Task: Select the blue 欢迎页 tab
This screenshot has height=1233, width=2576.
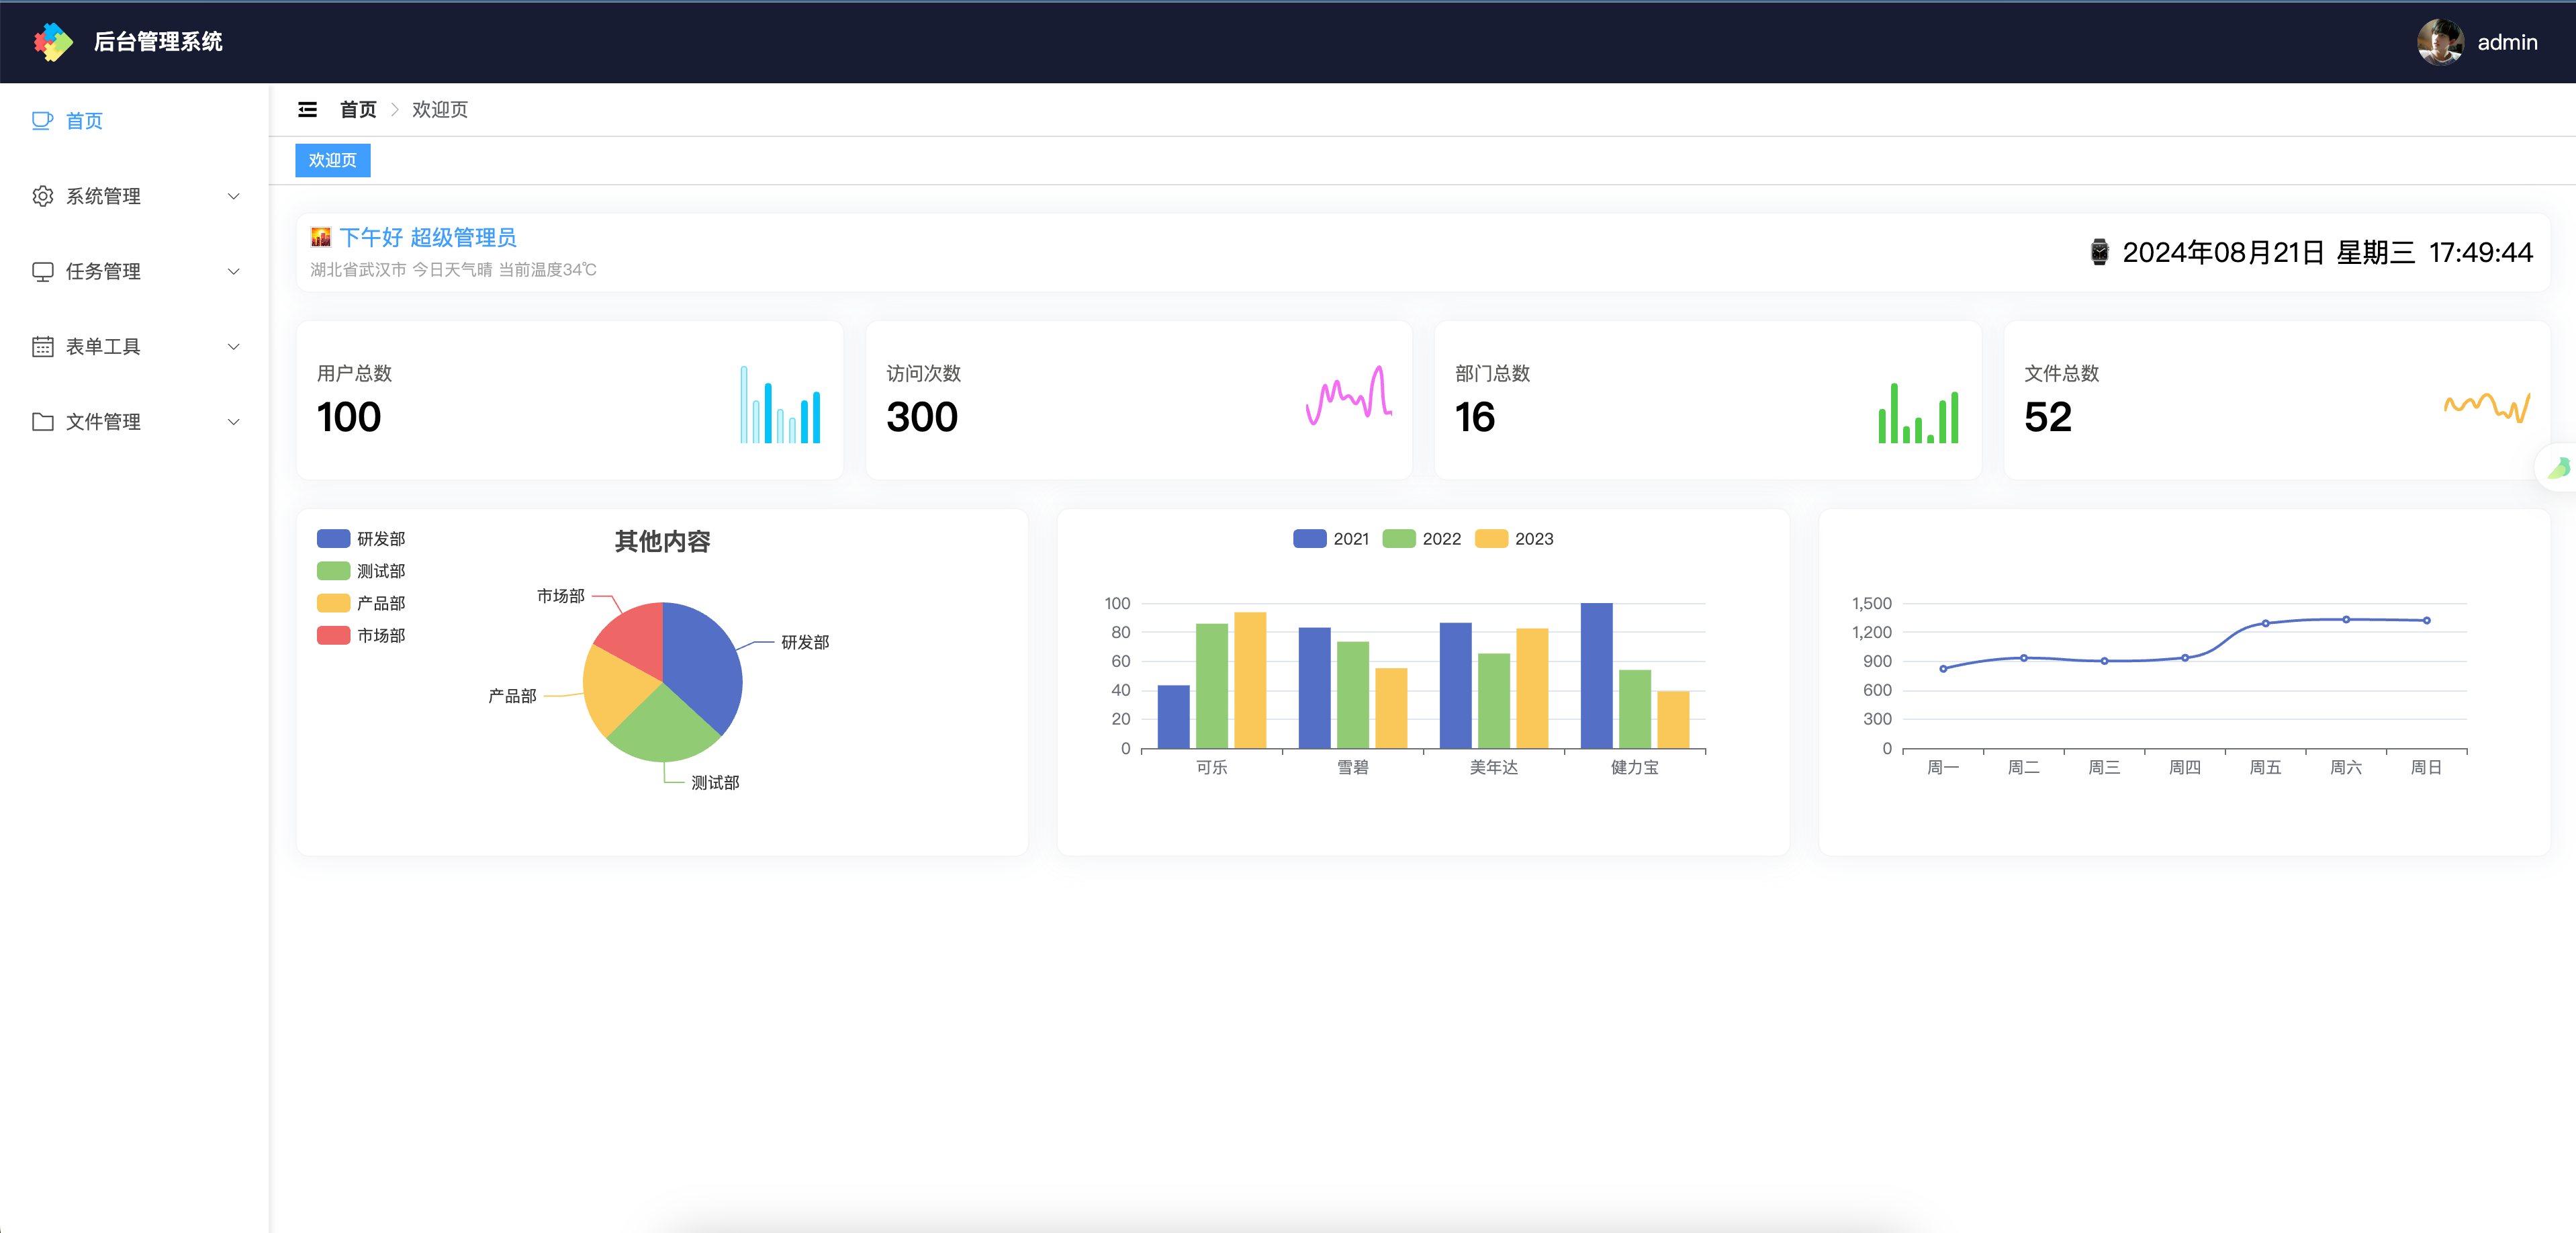Action: (x=332, y=160)
